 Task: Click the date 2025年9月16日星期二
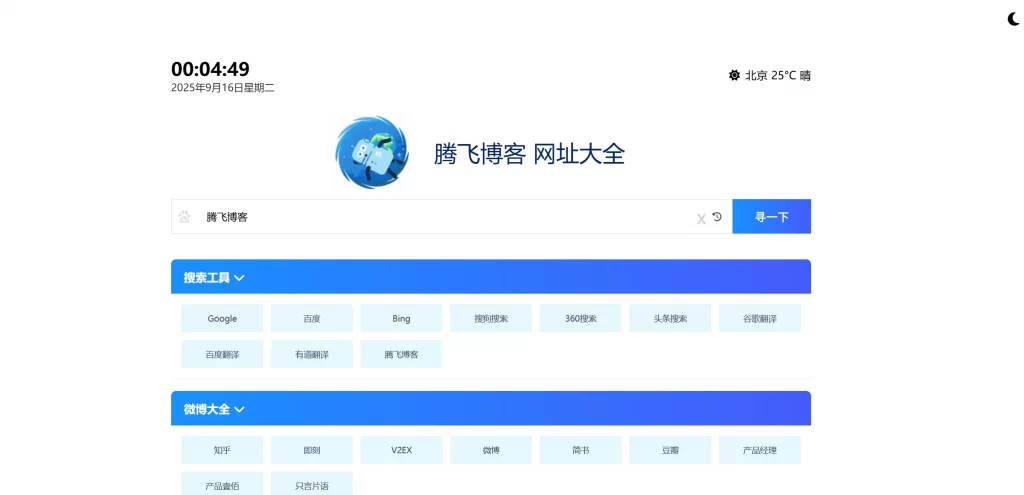pos(223,88)
